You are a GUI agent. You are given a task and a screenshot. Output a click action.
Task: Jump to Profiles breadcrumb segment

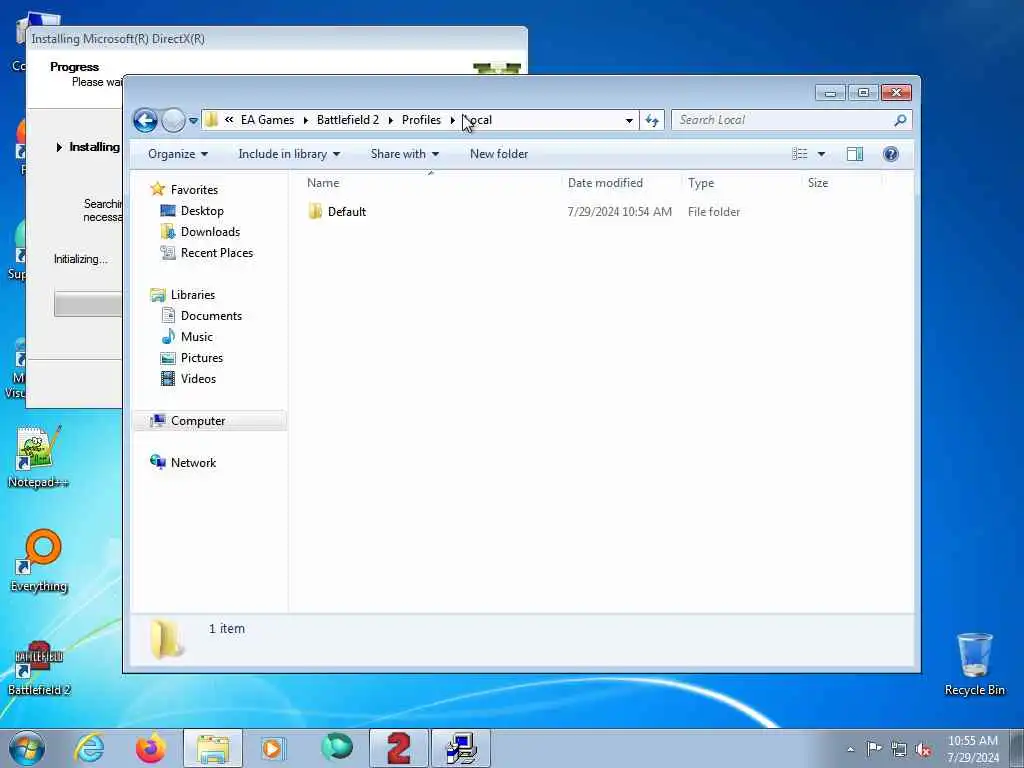click(421, 120)
